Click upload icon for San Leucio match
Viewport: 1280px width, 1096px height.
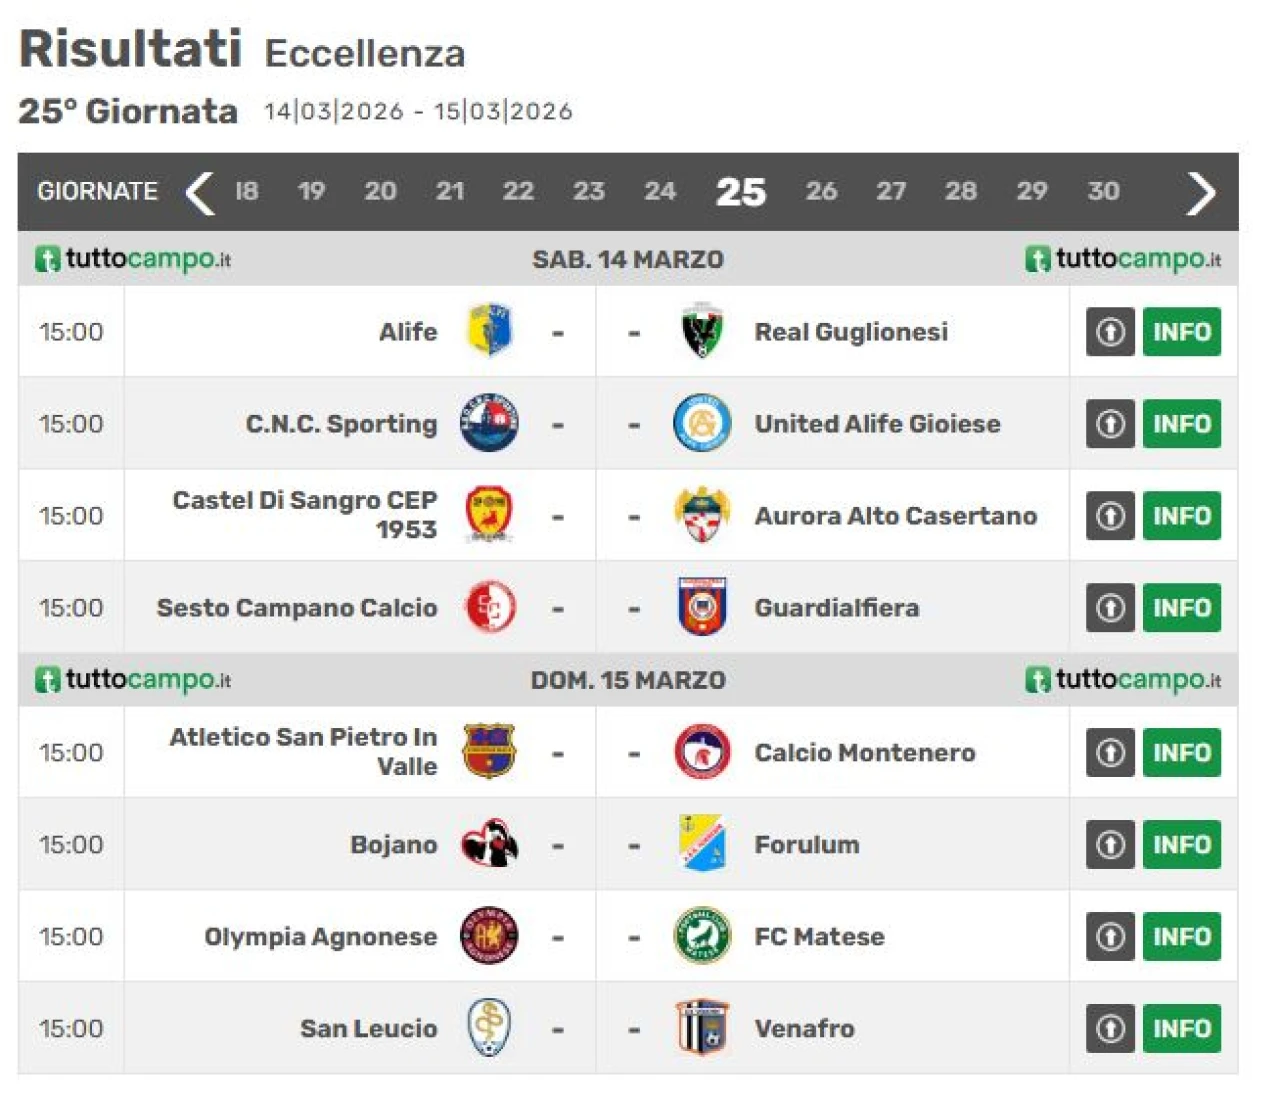[1110, 1028]
